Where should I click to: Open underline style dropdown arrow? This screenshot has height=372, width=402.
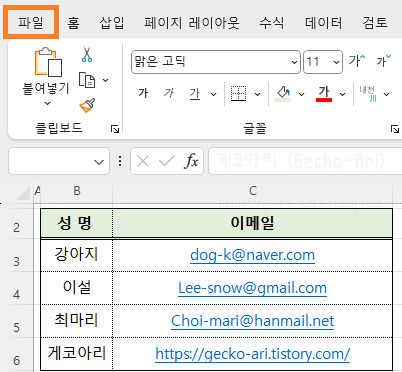pos(214,94)
